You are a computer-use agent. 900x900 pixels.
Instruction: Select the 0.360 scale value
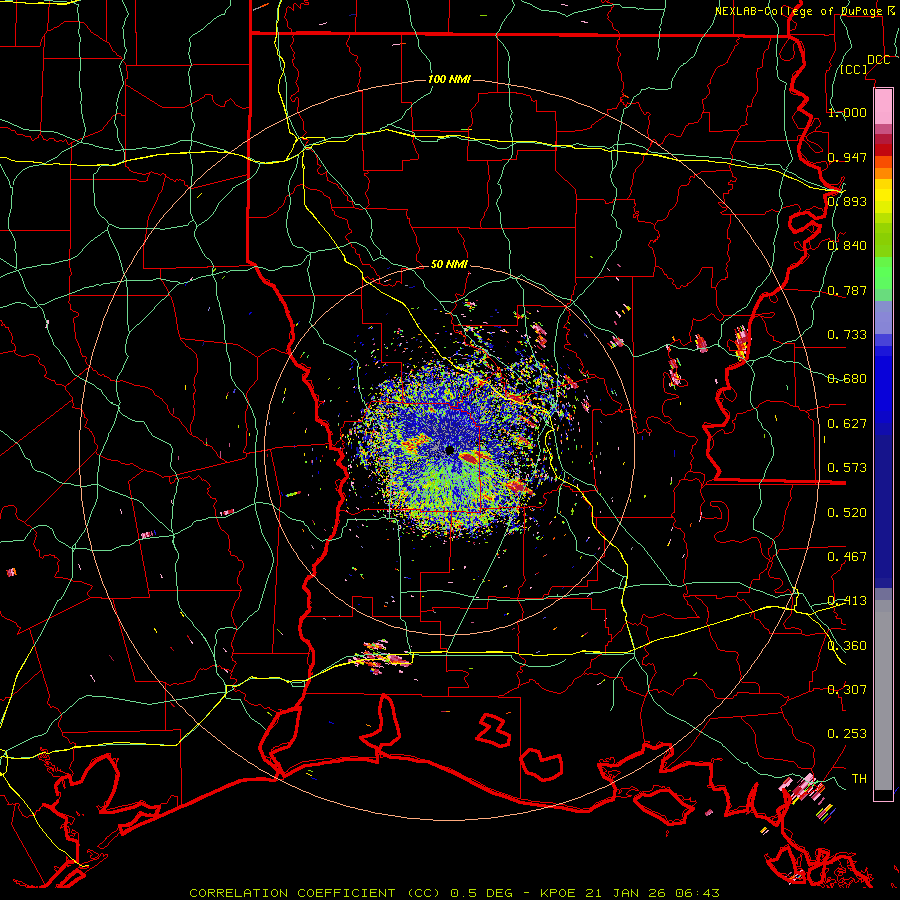point(847,646)
